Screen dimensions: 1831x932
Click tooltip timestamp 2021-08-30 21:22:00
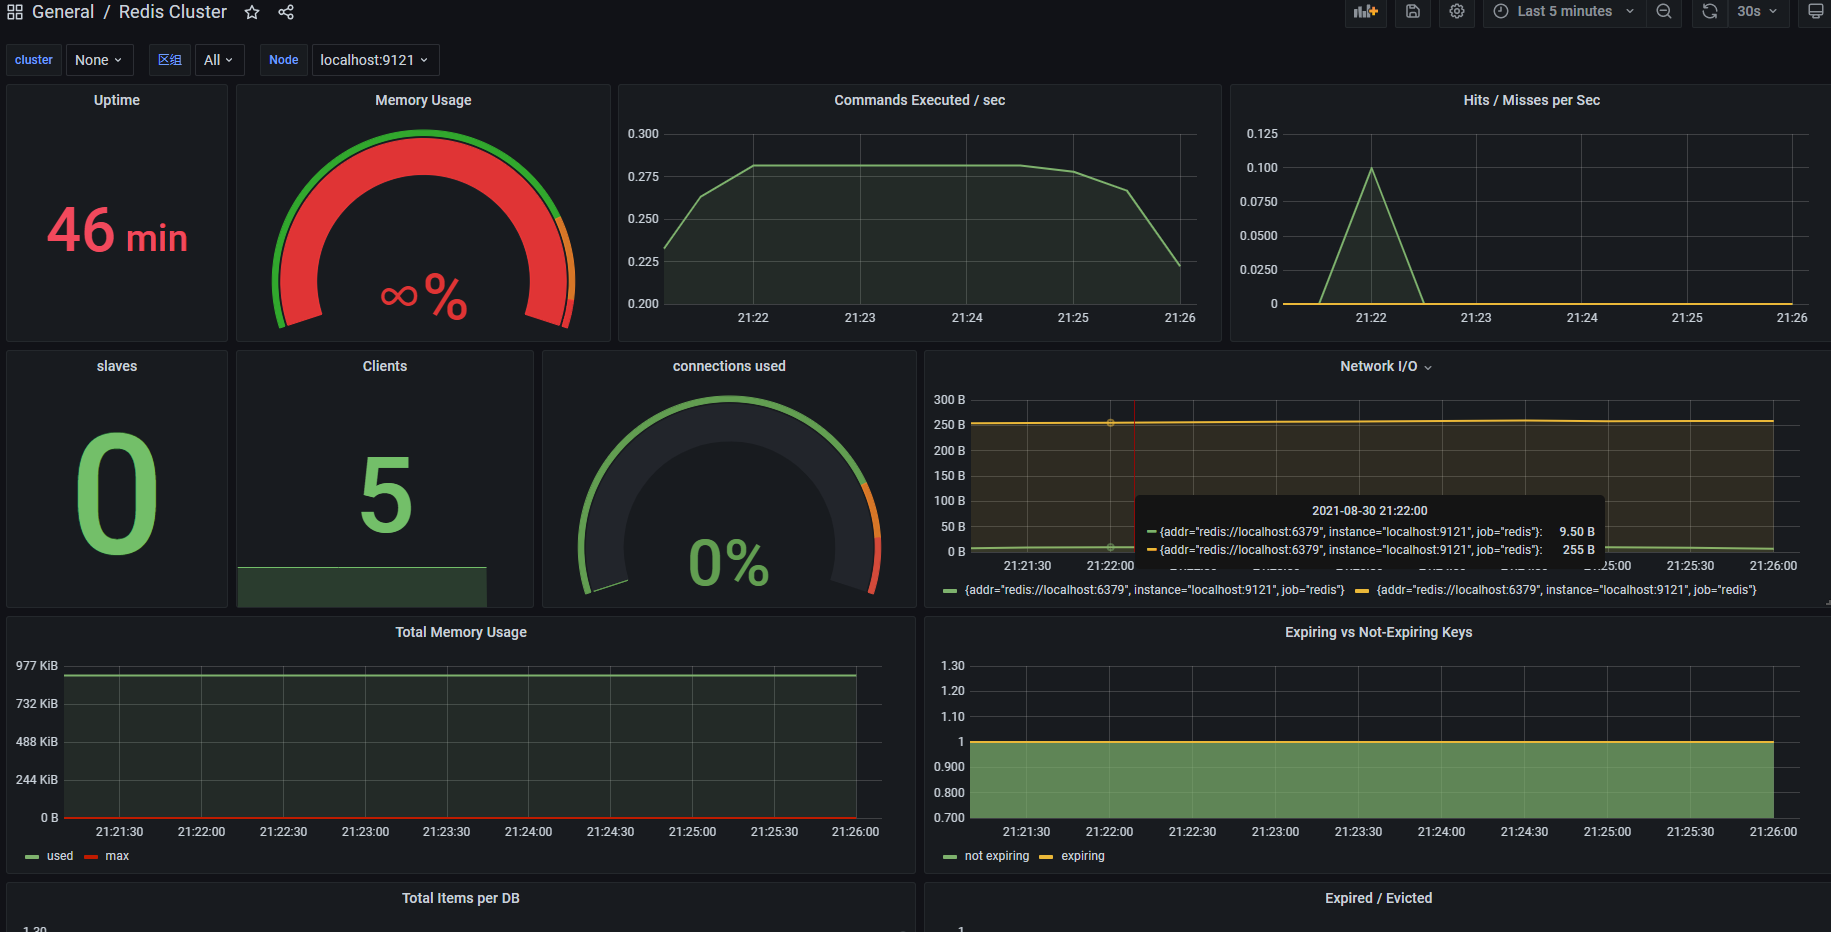tap(1369, 511)
